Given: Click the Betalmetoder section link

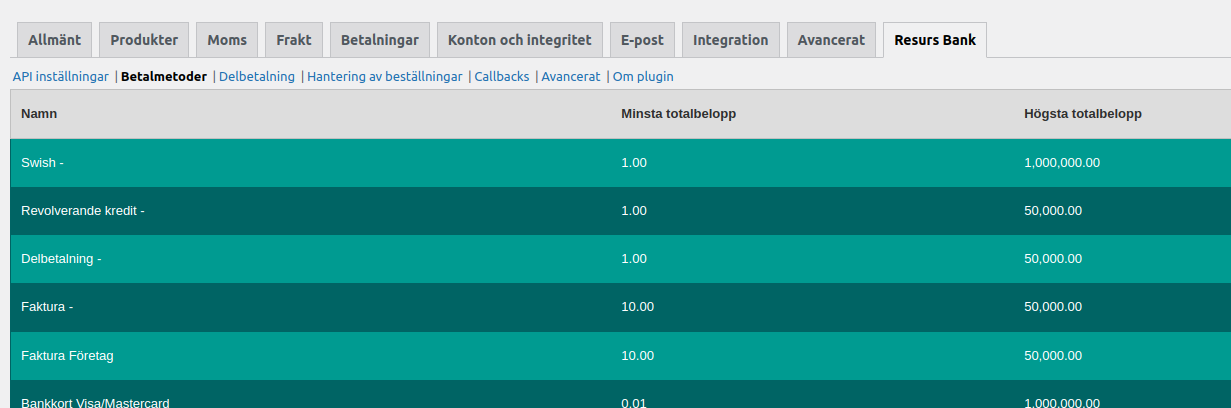Looking at the screenshot, I should [164, 76].
